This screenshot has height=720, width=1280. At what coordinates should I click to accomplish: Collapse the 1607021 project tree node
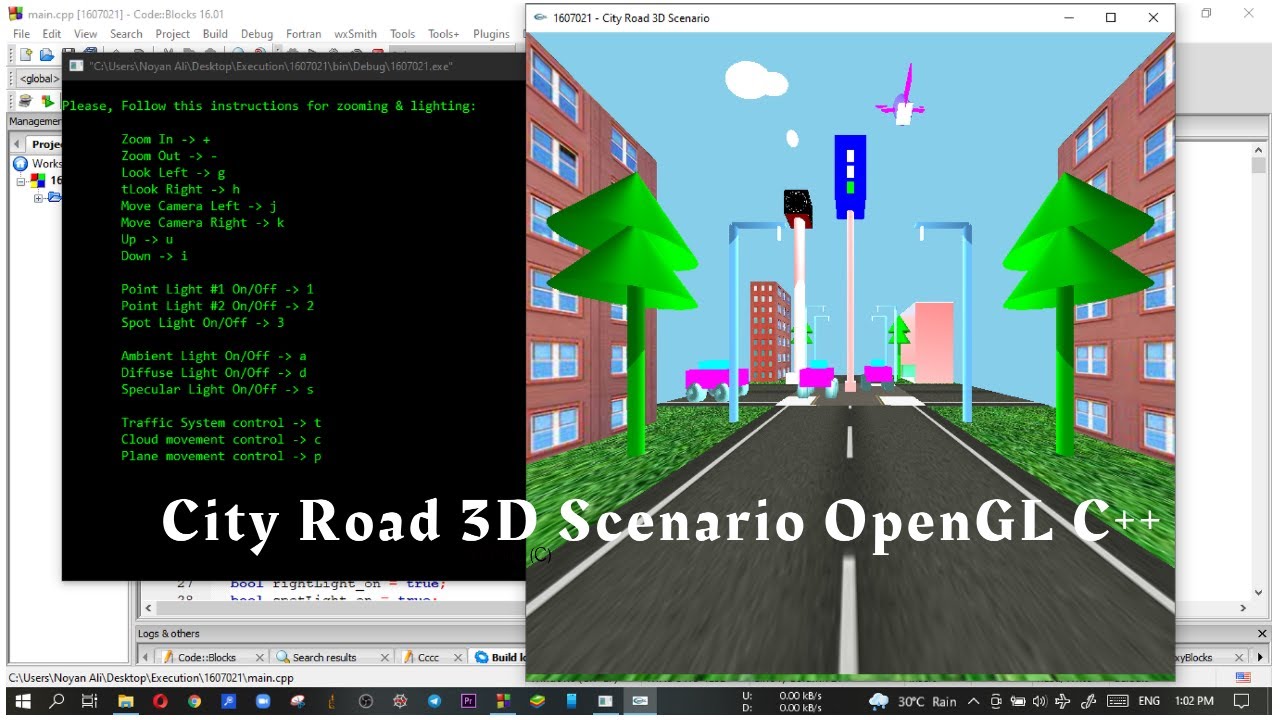[21, 181]
